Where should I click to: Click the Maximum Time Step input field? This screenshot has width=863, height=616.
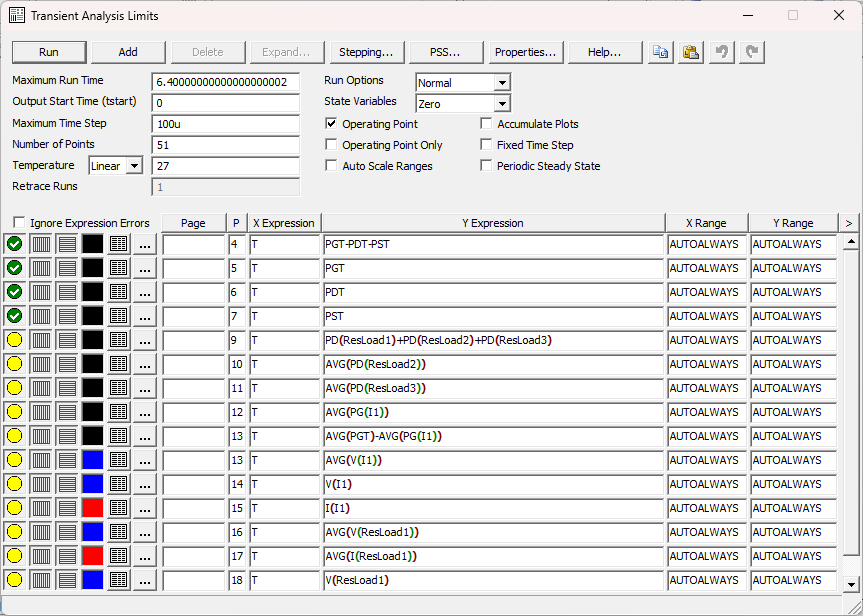226,124
